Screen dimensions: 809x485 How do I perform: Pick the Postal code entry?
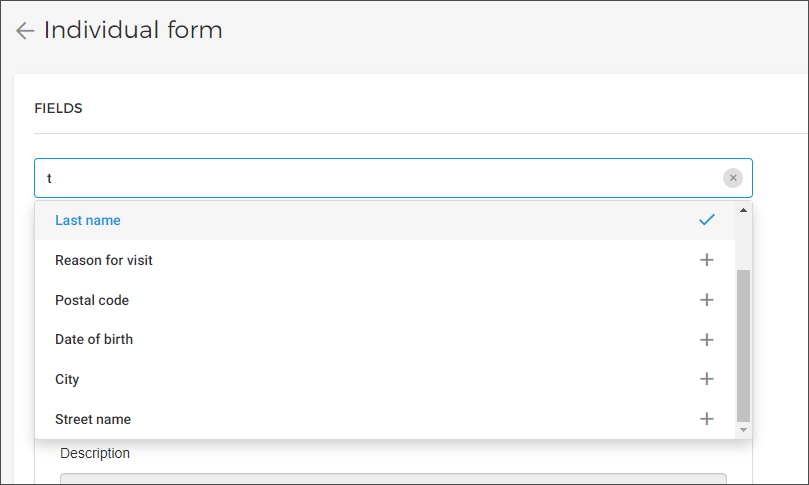point(385,300)
